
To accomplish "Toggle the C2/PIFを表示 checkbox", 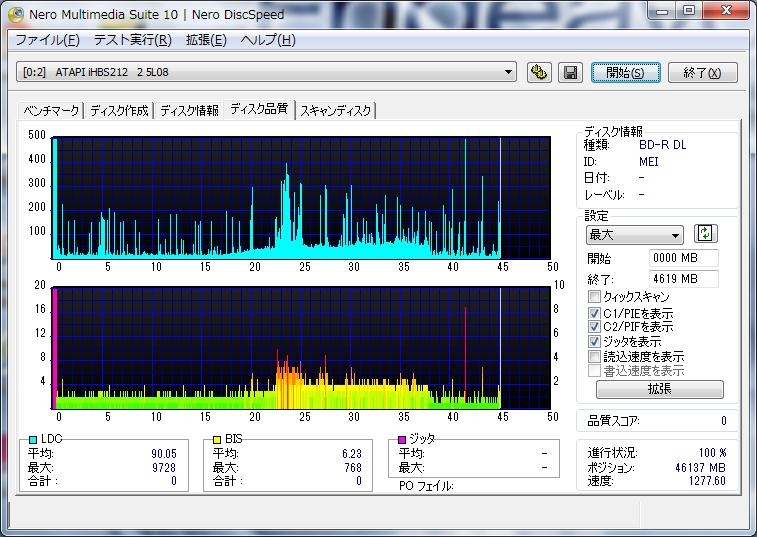I will pos(594,326).
